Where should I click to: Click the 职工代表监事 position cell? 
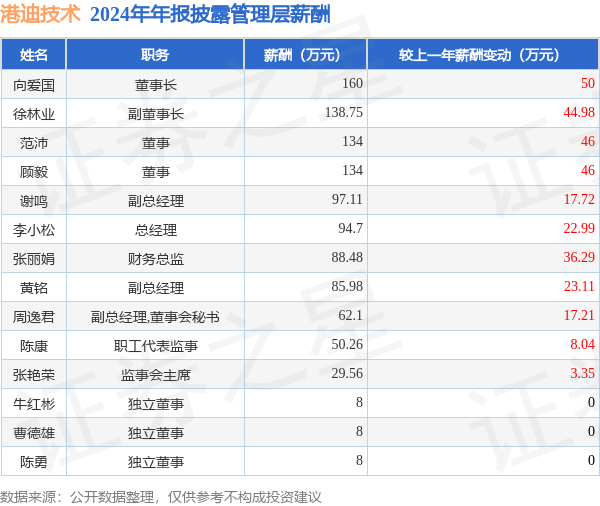[x=155, y=346]
